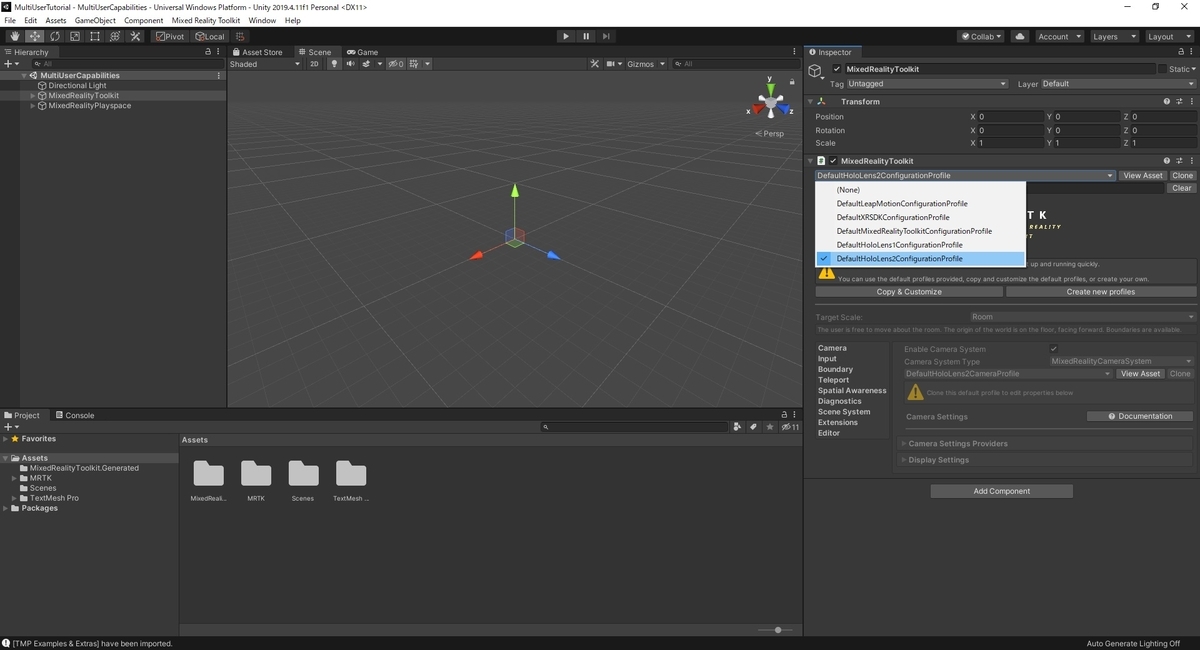Viewport: 1200px width, 650px height.
Task: Open the Account dropdown
Action: point(1058,36)
